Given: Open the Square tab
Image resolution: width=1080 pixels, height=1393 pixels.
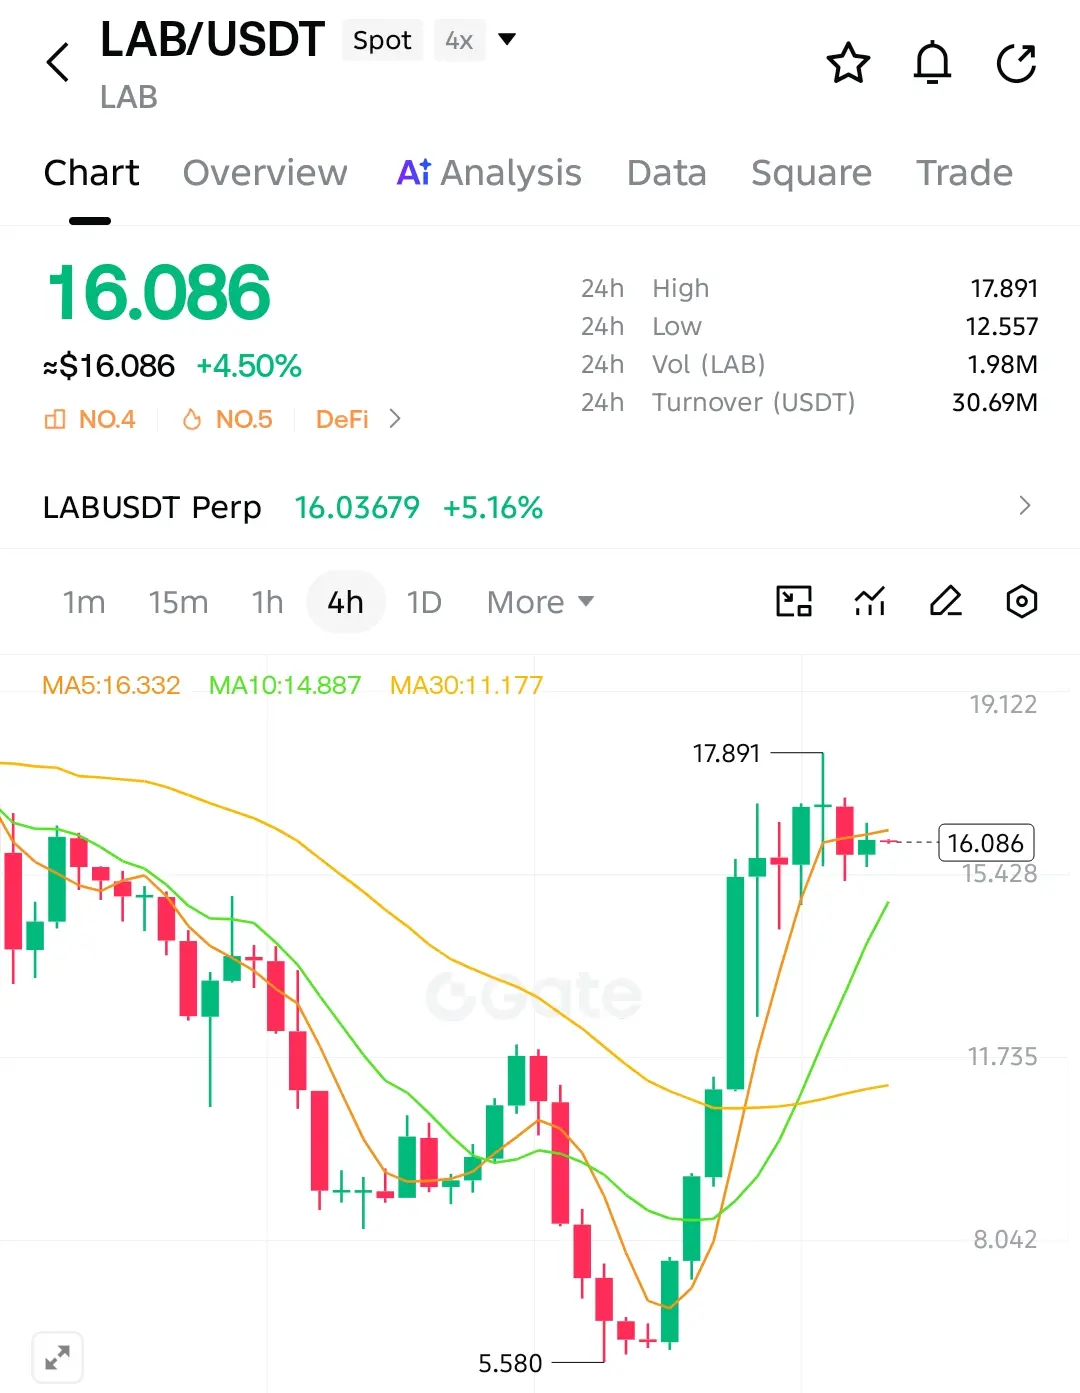Looking at the screenshot, I should [x=811, y=173].
